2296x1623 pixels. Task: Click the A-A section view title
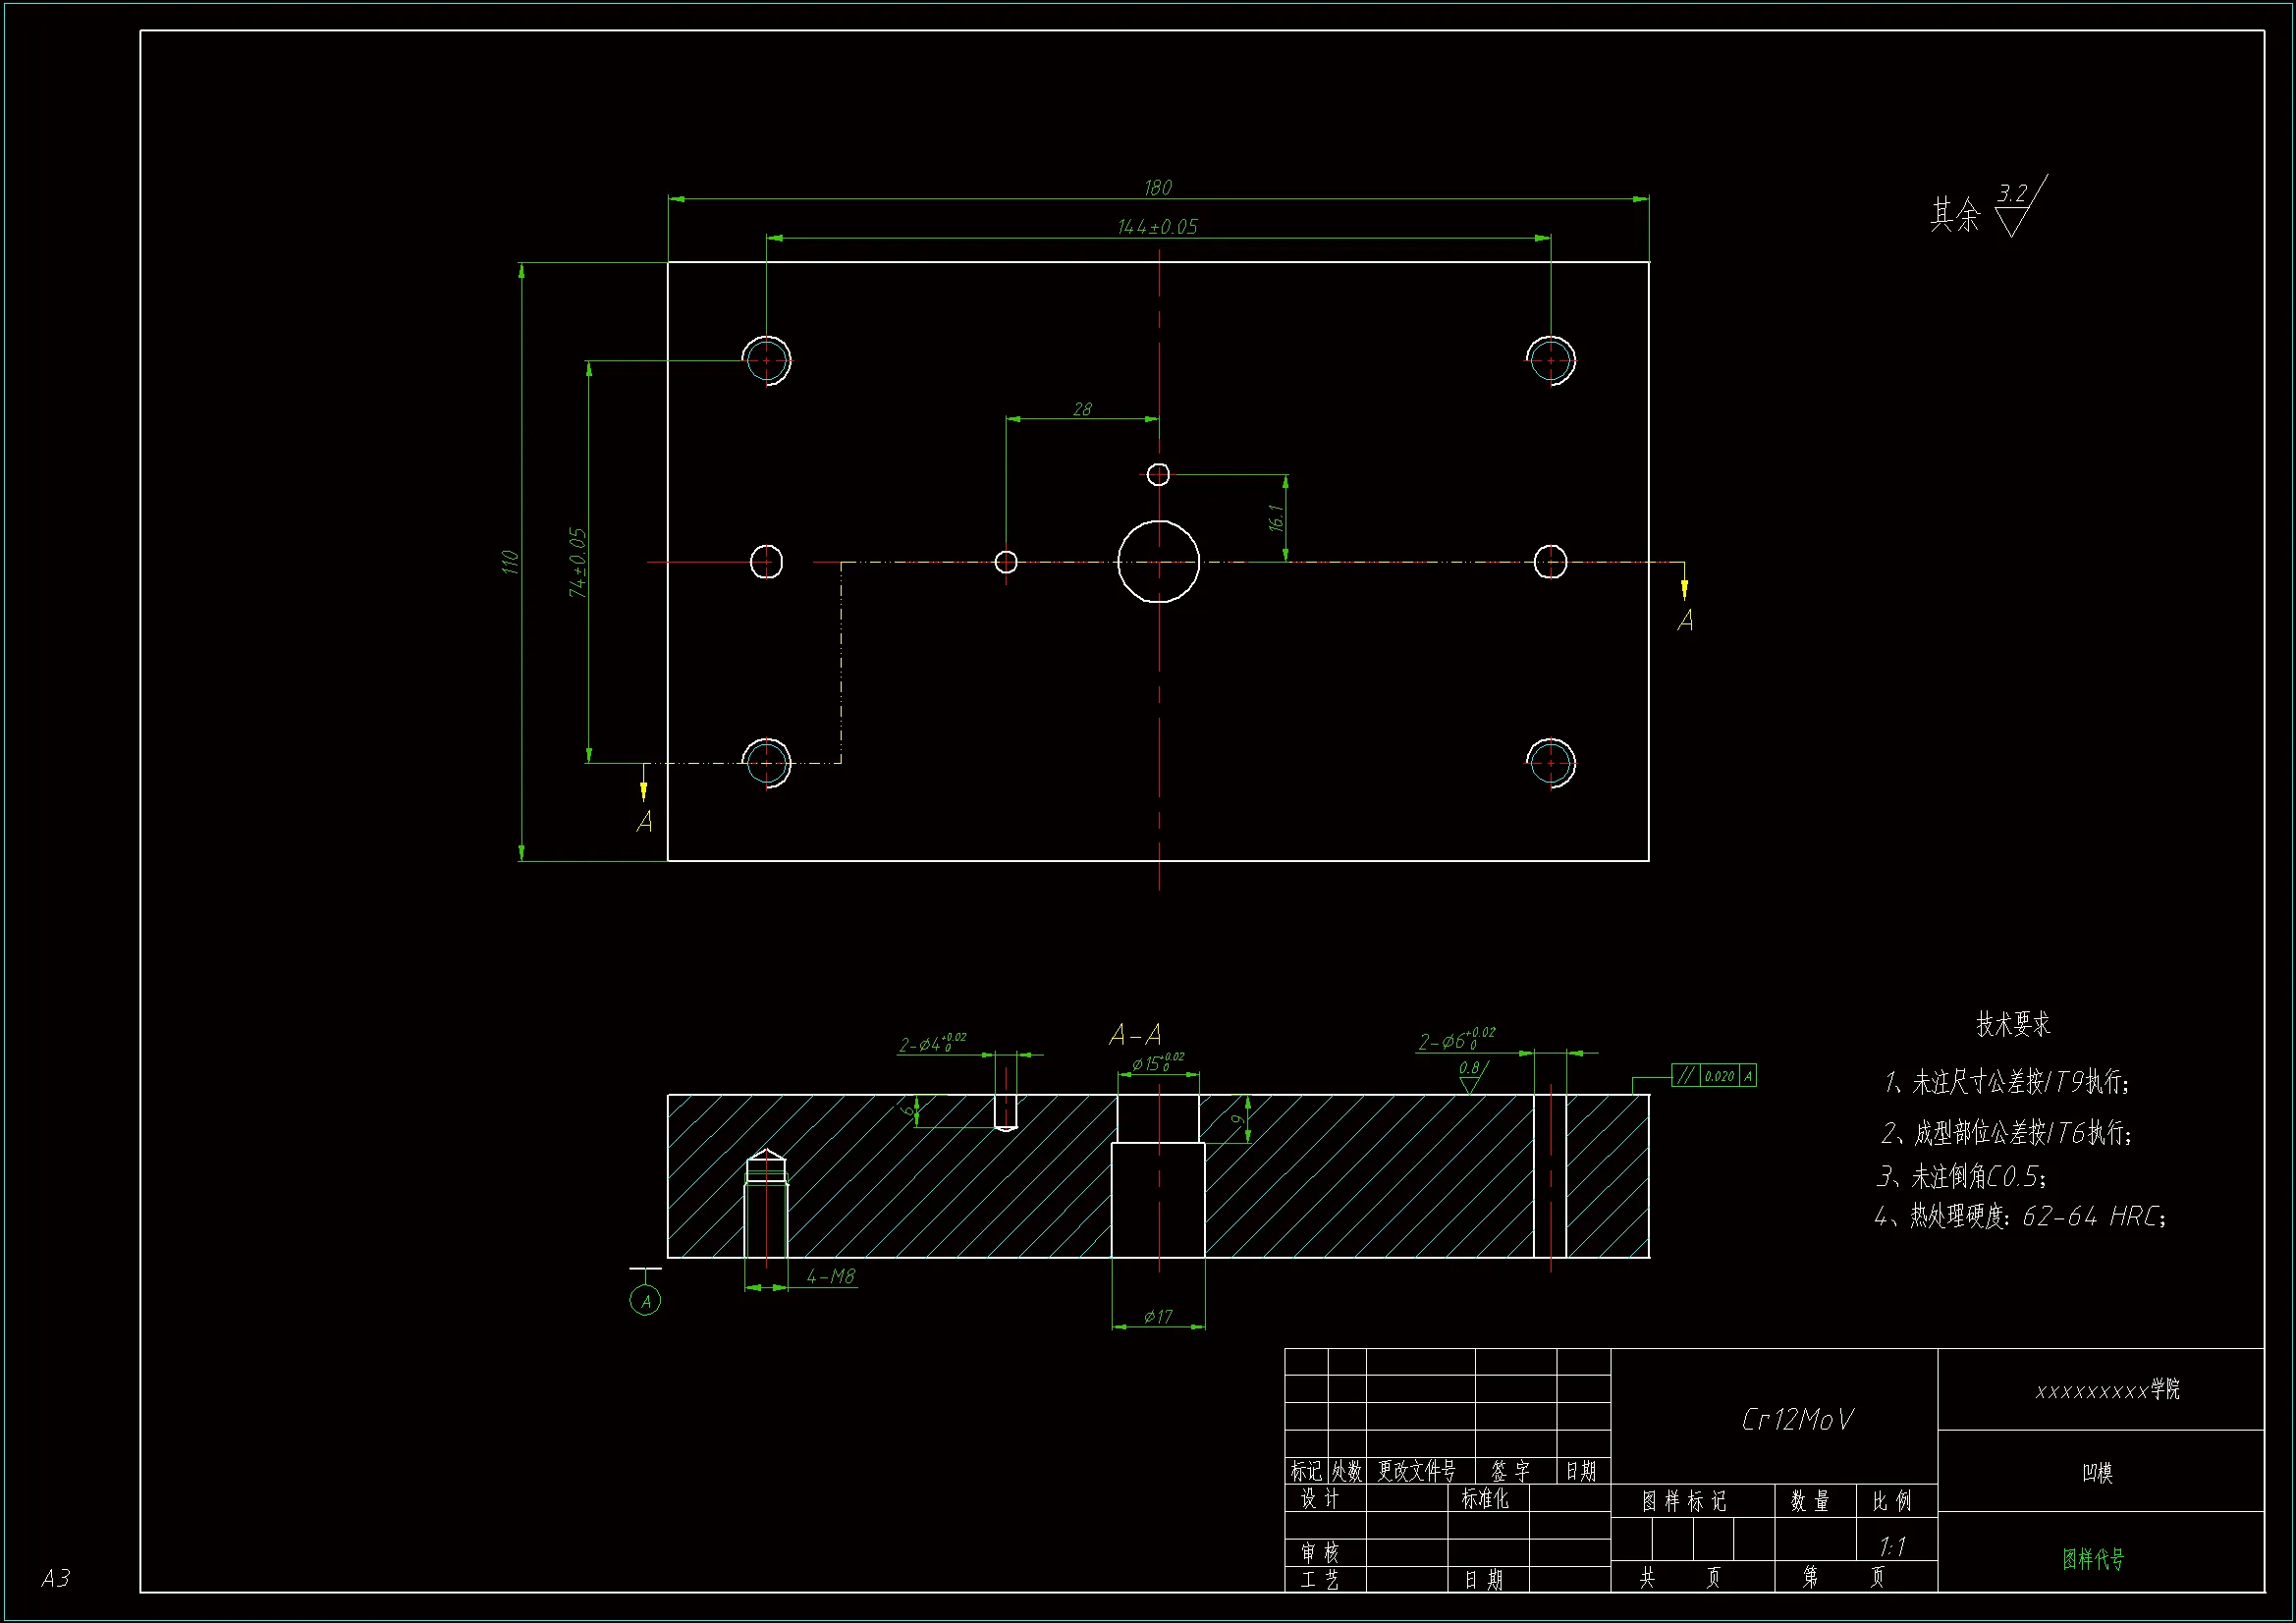pos(1135,1034)
